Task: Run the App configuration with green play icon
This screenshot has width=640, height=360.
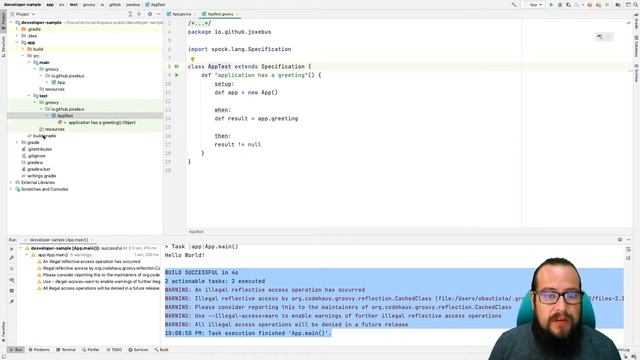Action: [551, 5]
